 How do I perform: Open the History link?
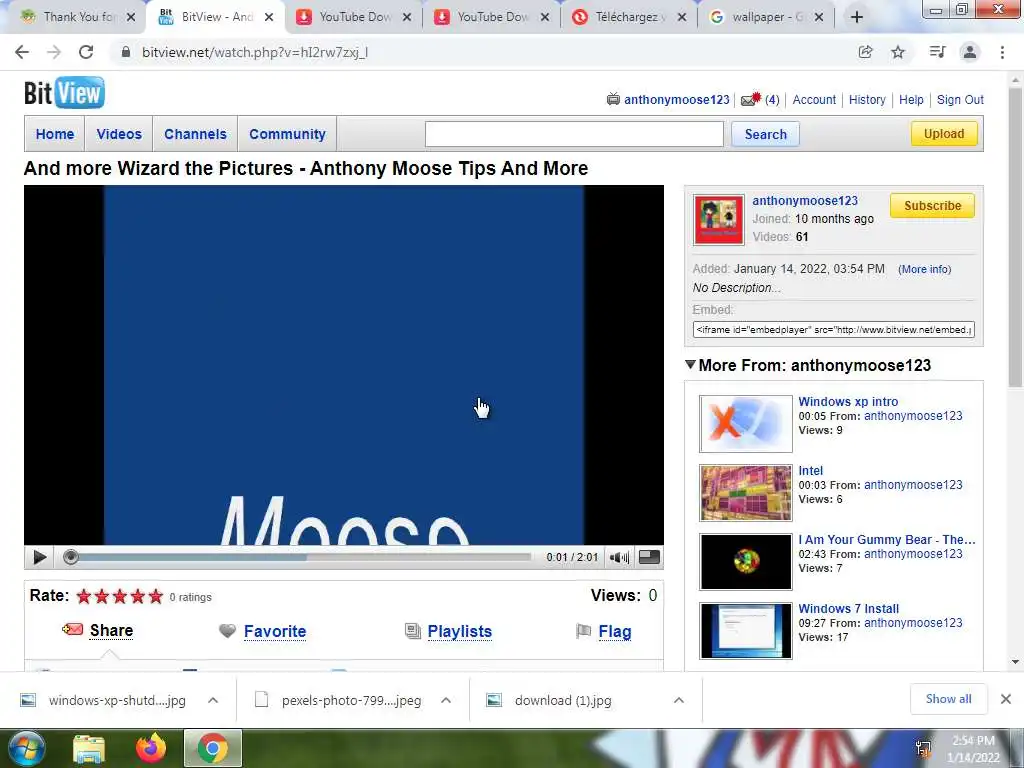[867, 99]
